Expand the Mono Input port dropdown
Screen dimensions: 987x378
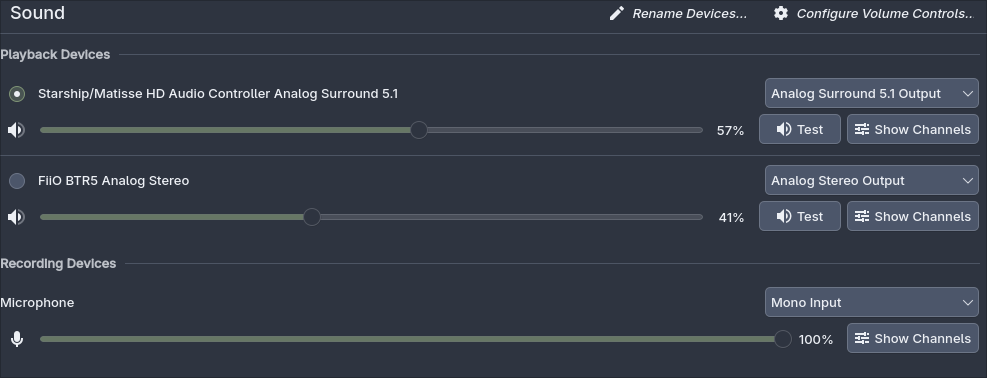click(x=872, y=303)
